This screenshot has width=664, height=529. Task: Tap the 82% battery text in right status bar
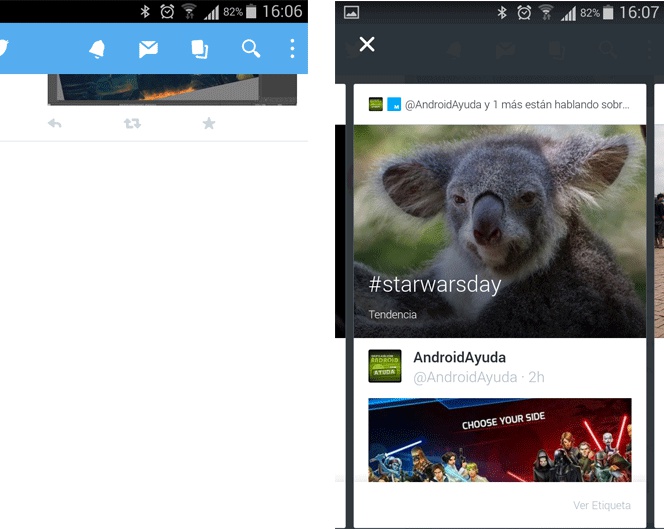click(x=590, y=13)
